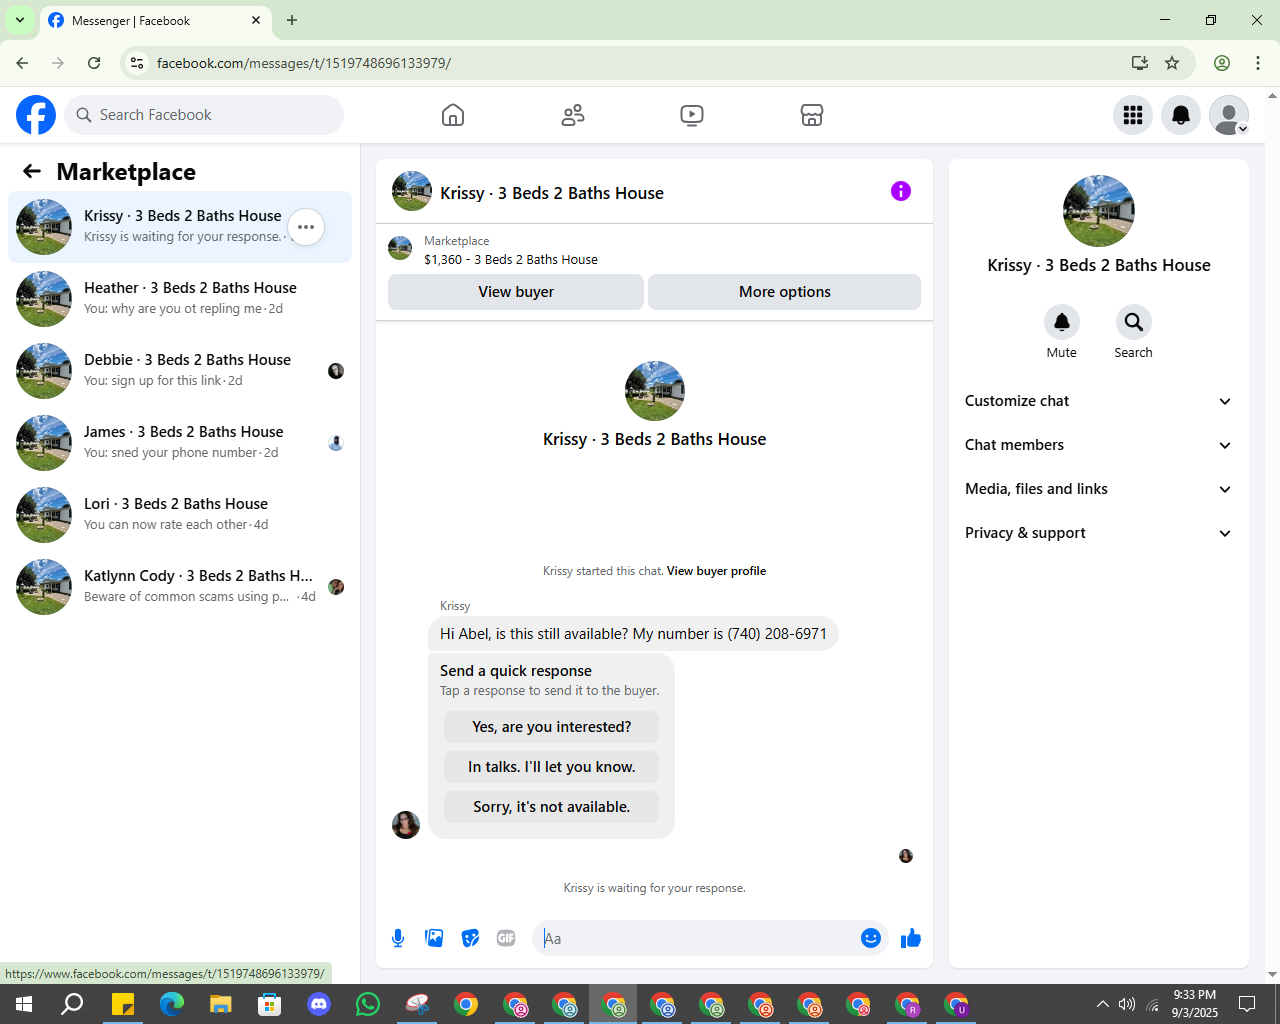Viewport: 1280px width, 1024px height.
Task: Choose a sticker from the sticker icon
Action: pyautogui.click(x=470, y=938)
